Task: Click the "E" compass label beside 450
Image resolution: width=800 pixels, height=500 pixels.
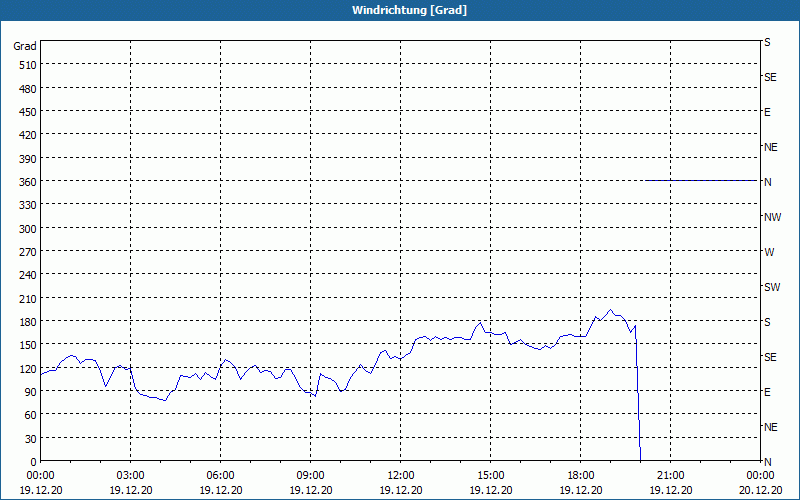Action: click(767, 112)
